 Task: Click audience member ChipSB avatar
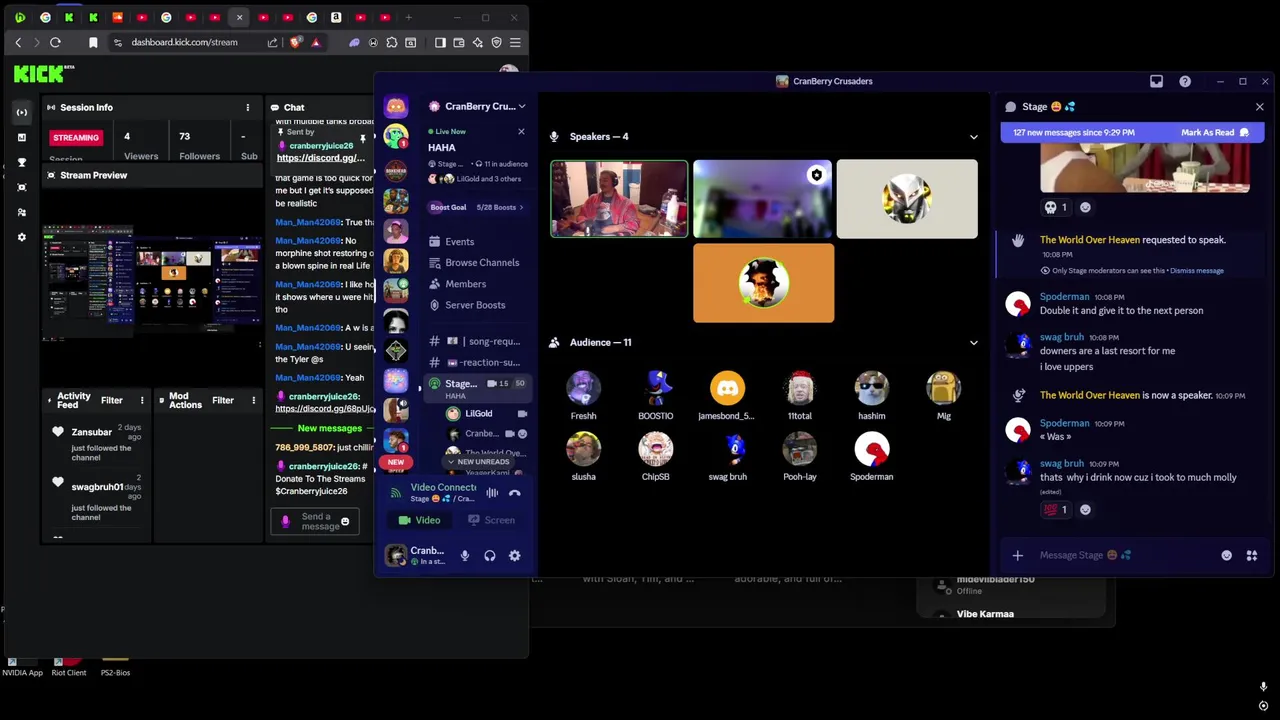click(655, 450)
